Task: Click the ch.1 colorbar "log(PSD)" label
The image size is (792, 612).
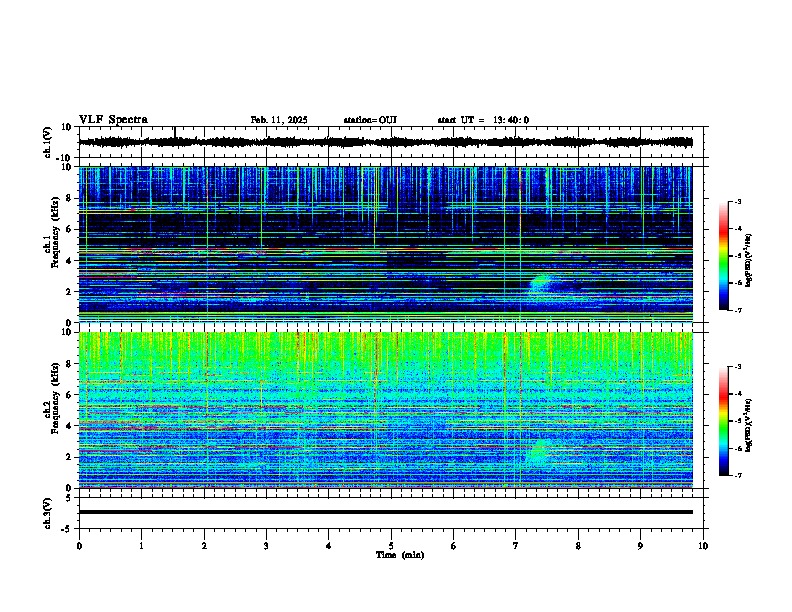Action: [749, 260]
